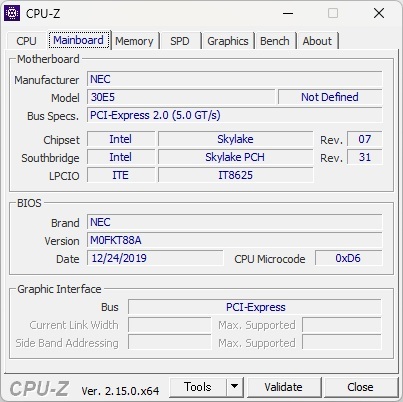
Task: Click the CPU-Z app icon in title bar
Action: pos(12,13)
